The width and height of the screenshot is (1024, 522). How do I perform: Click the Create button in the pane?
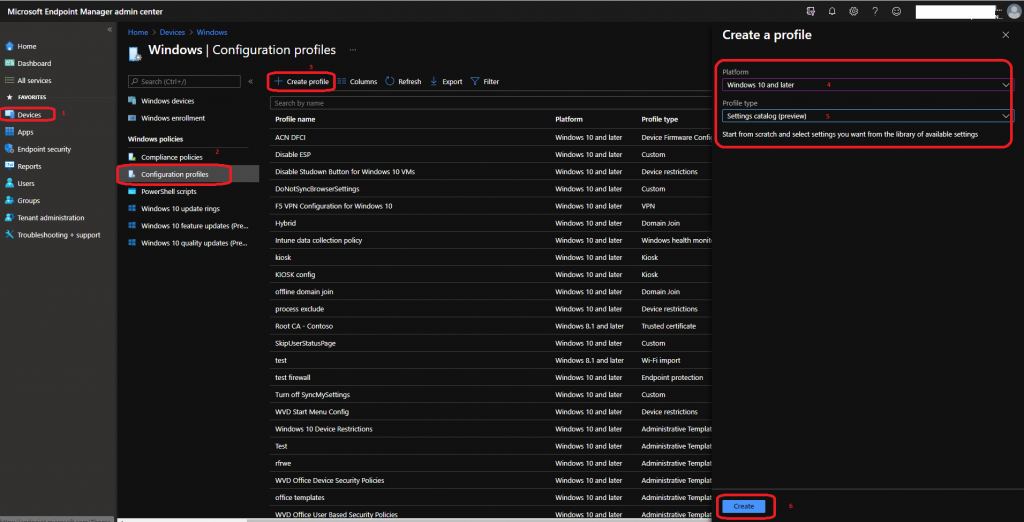(744, 506)
